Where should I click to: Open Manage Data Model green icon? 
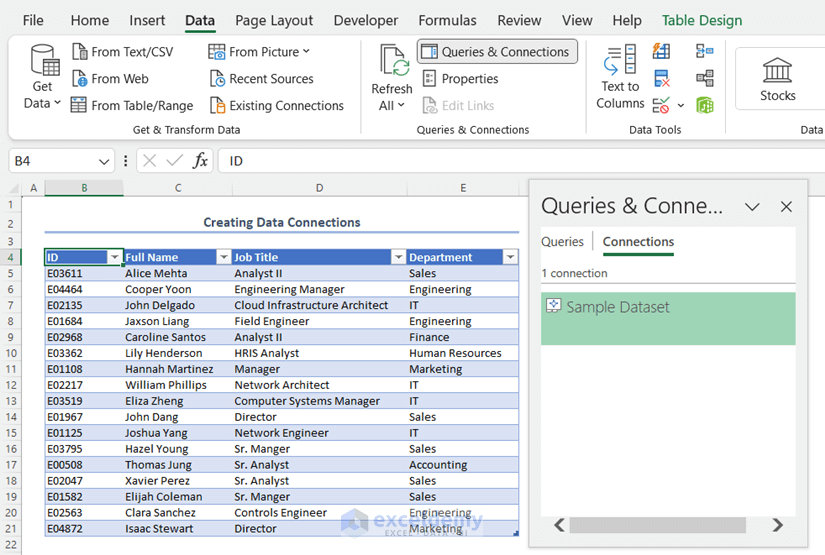click(705, 105)
